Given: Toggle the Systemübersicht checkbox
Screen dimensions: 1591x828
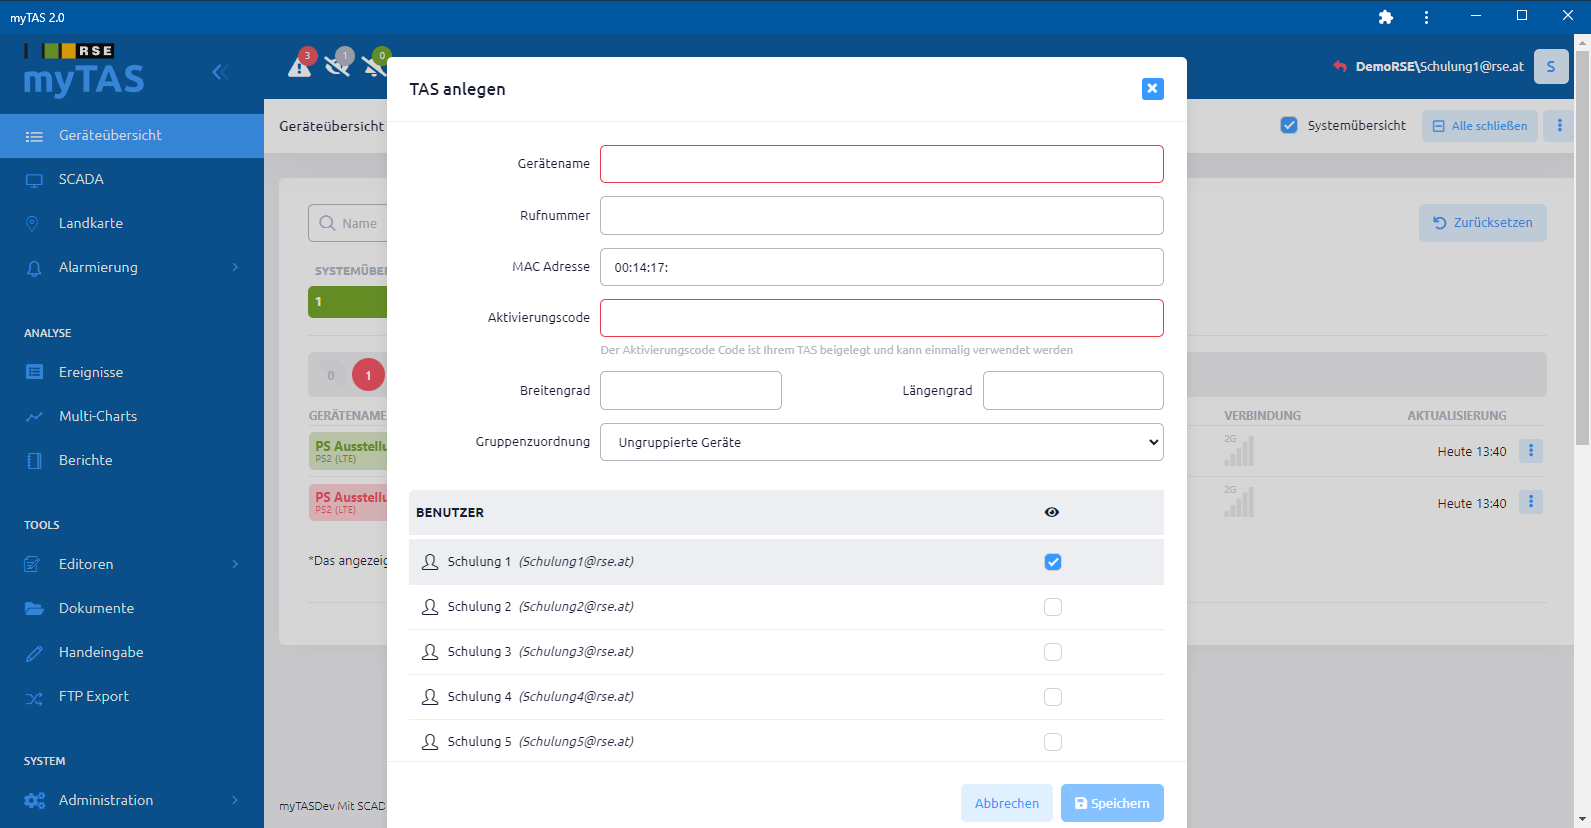Looking at the screenshot, I should tap(1289, 125).
